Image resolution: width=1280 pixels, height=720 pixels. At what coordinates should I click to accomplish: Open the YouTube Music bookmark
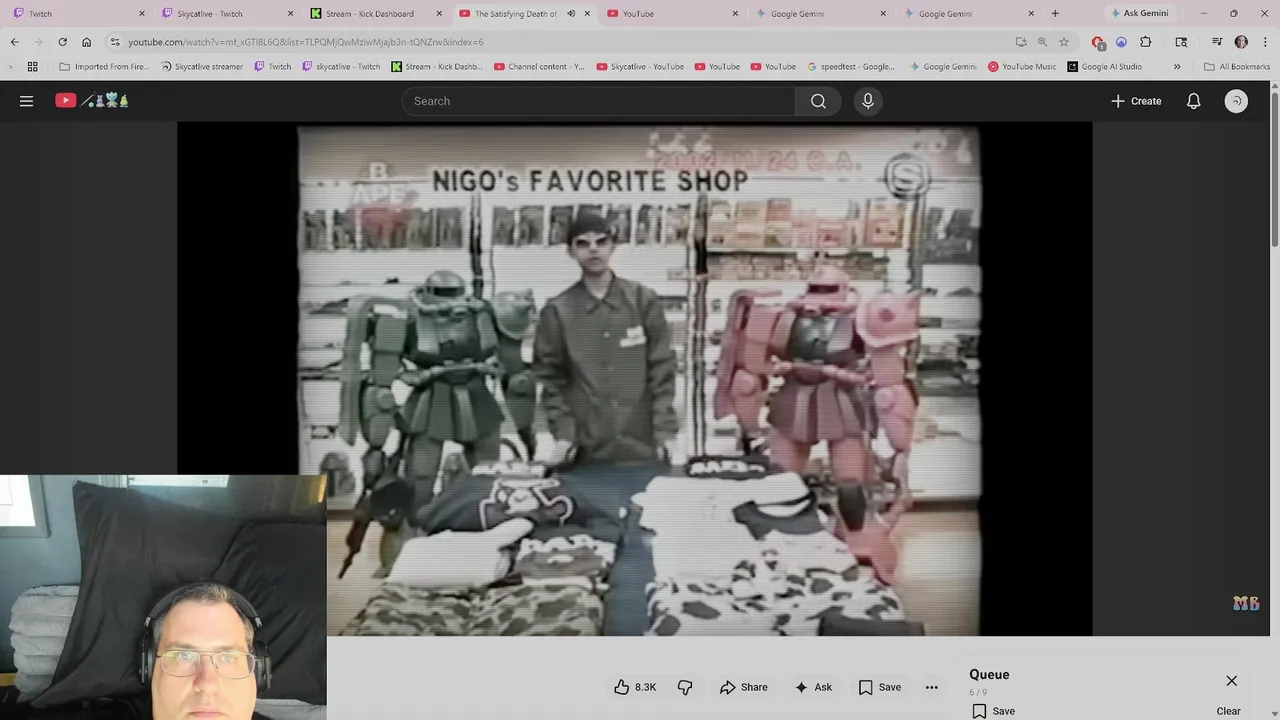(x=1022, y=67)
